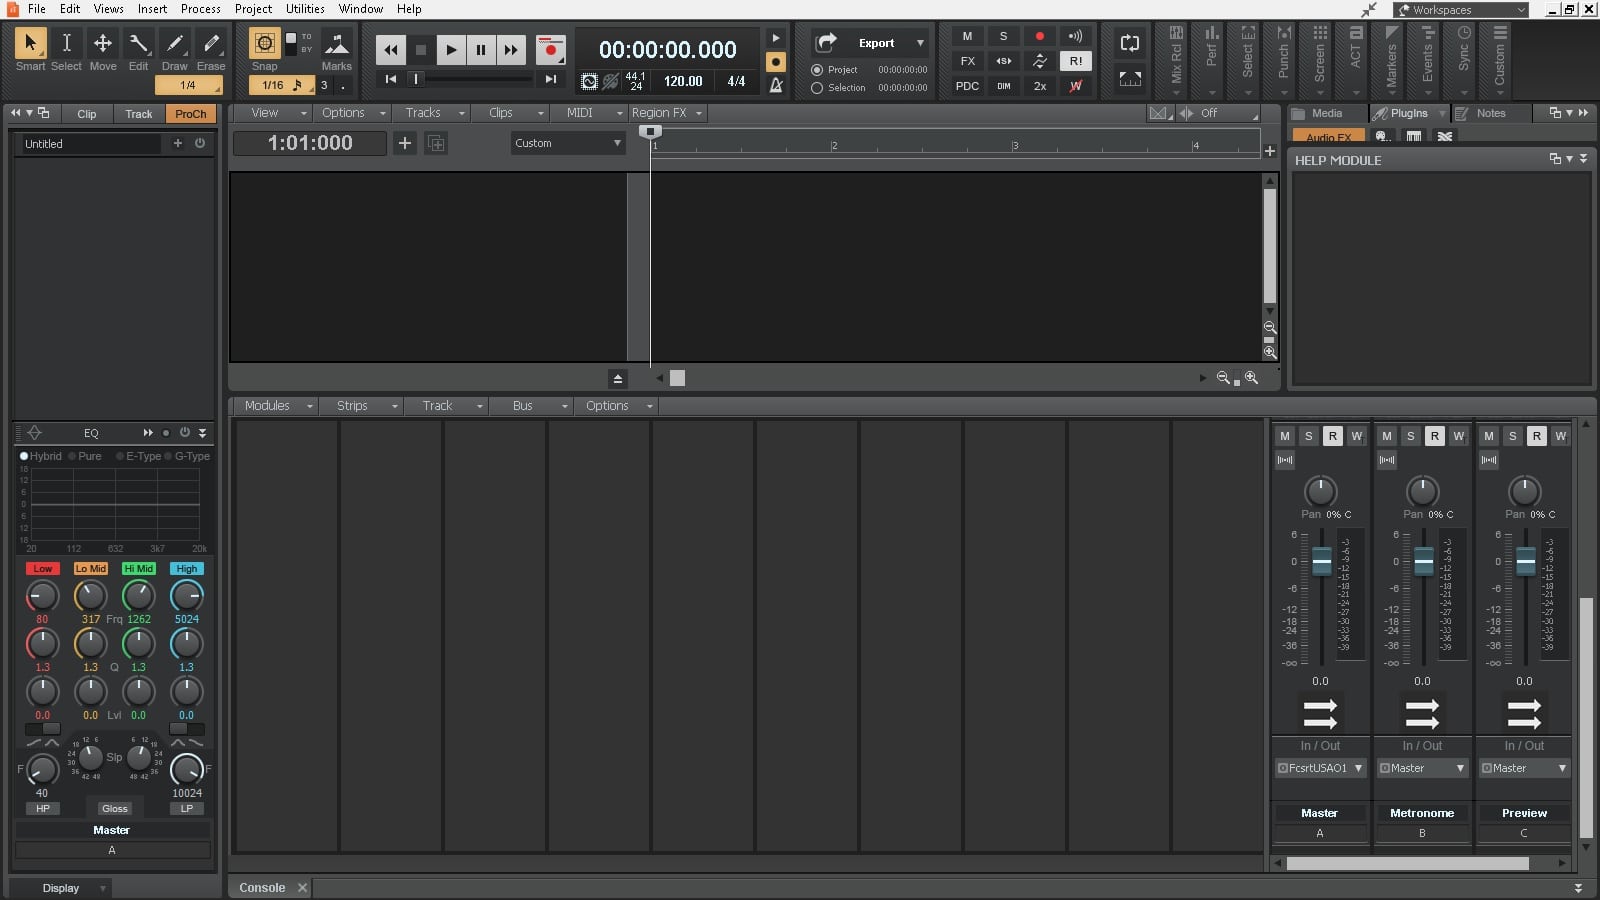Toggle the Gloss button in EQ
The width and height of the screenshot is (1600, 900).
pos(115,808)
